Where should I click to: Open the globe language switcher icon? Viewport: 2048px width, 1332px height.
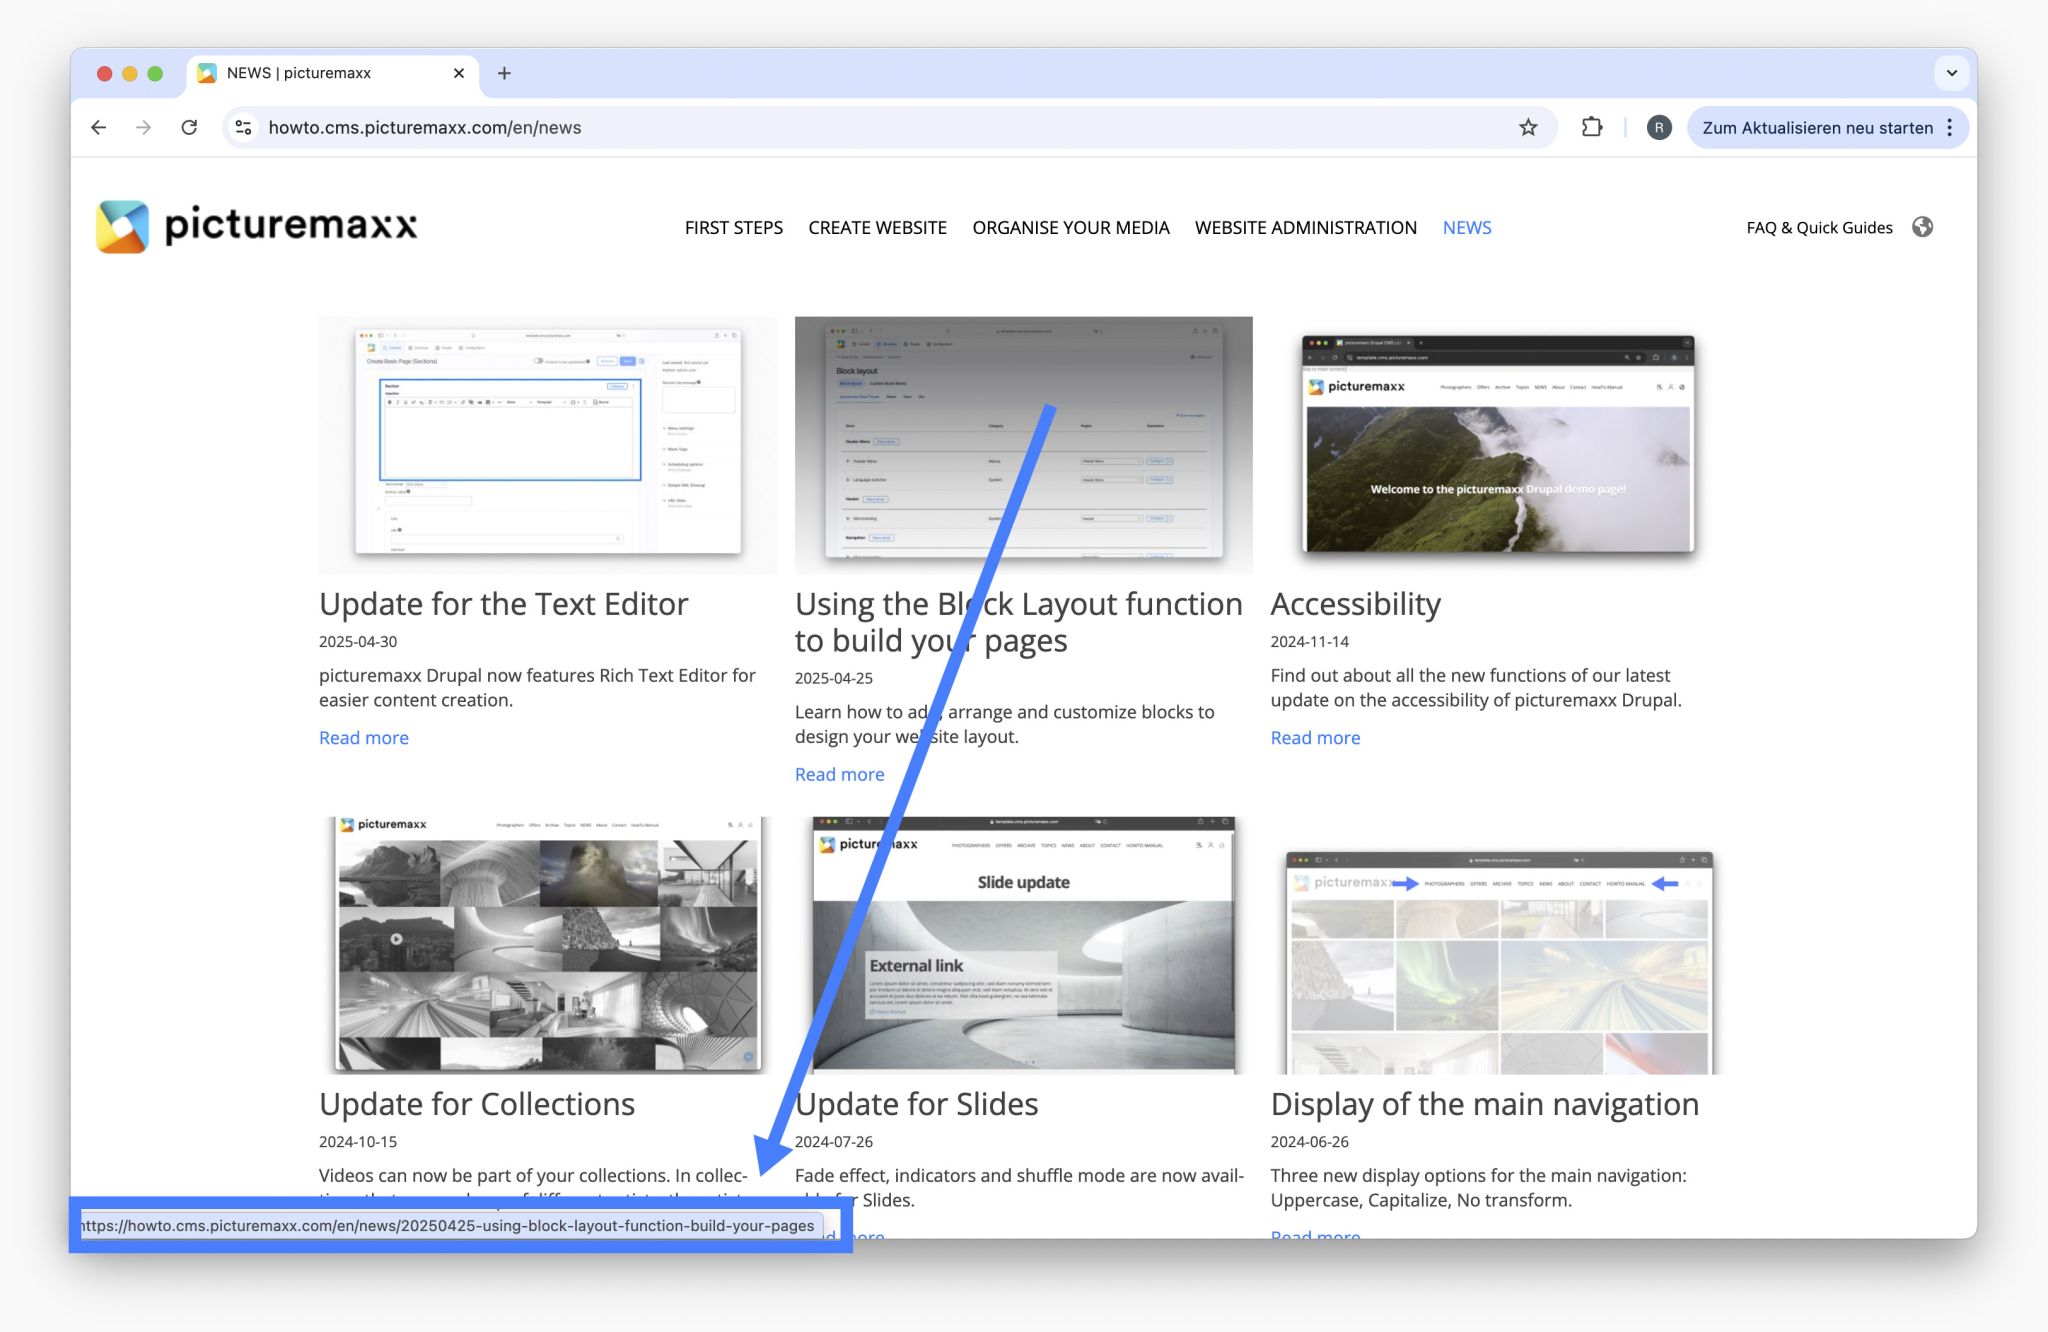point(1922,227)
